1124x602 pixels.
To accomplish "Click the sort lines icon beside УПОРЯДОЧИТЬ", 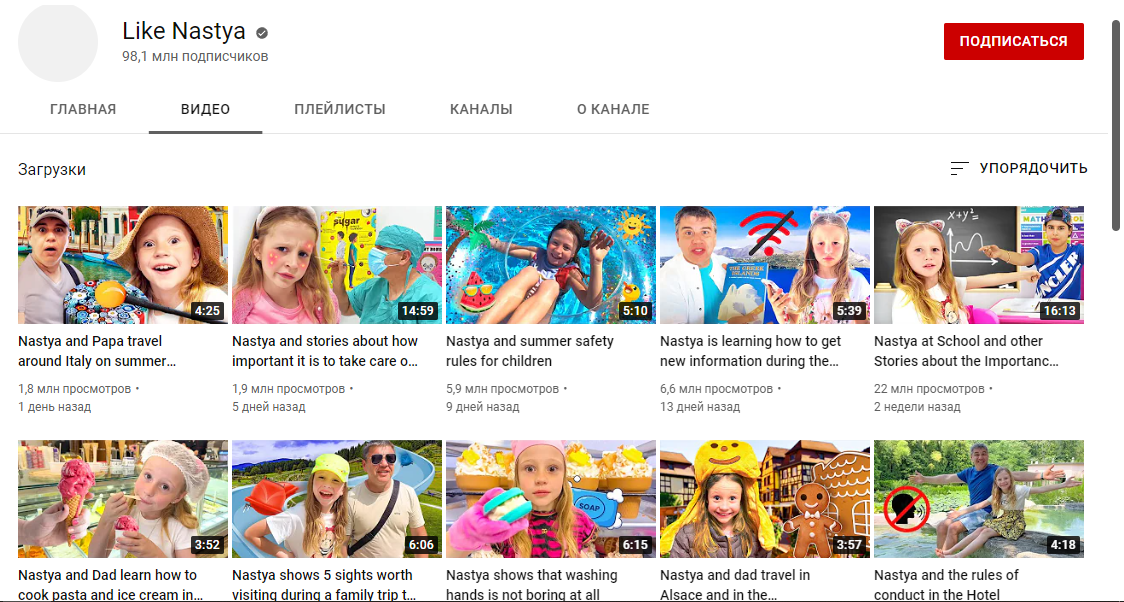I will click(961, 168).
